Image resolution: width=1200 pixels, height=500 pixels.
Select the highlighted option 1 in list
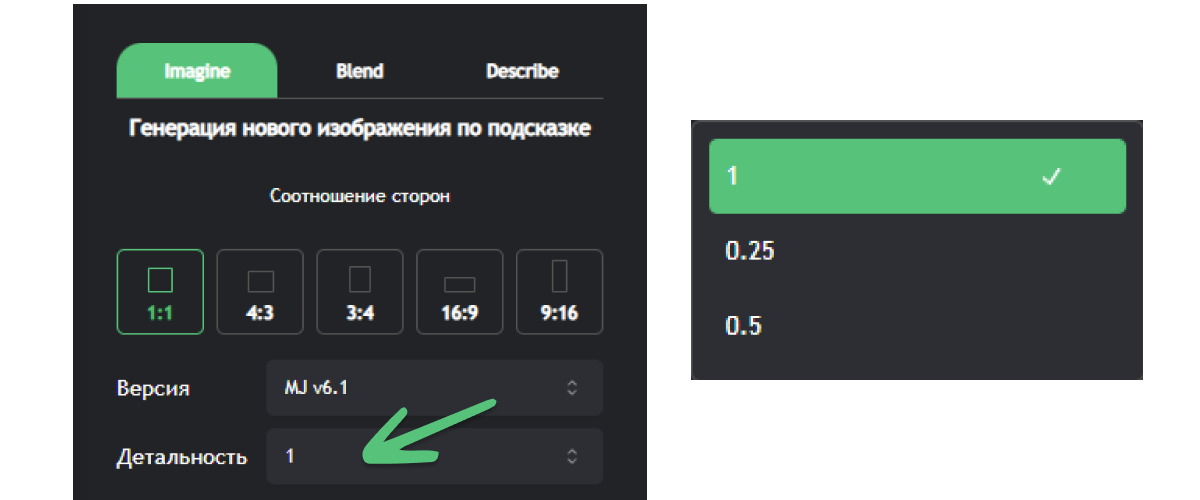click(x=917, y=176)
